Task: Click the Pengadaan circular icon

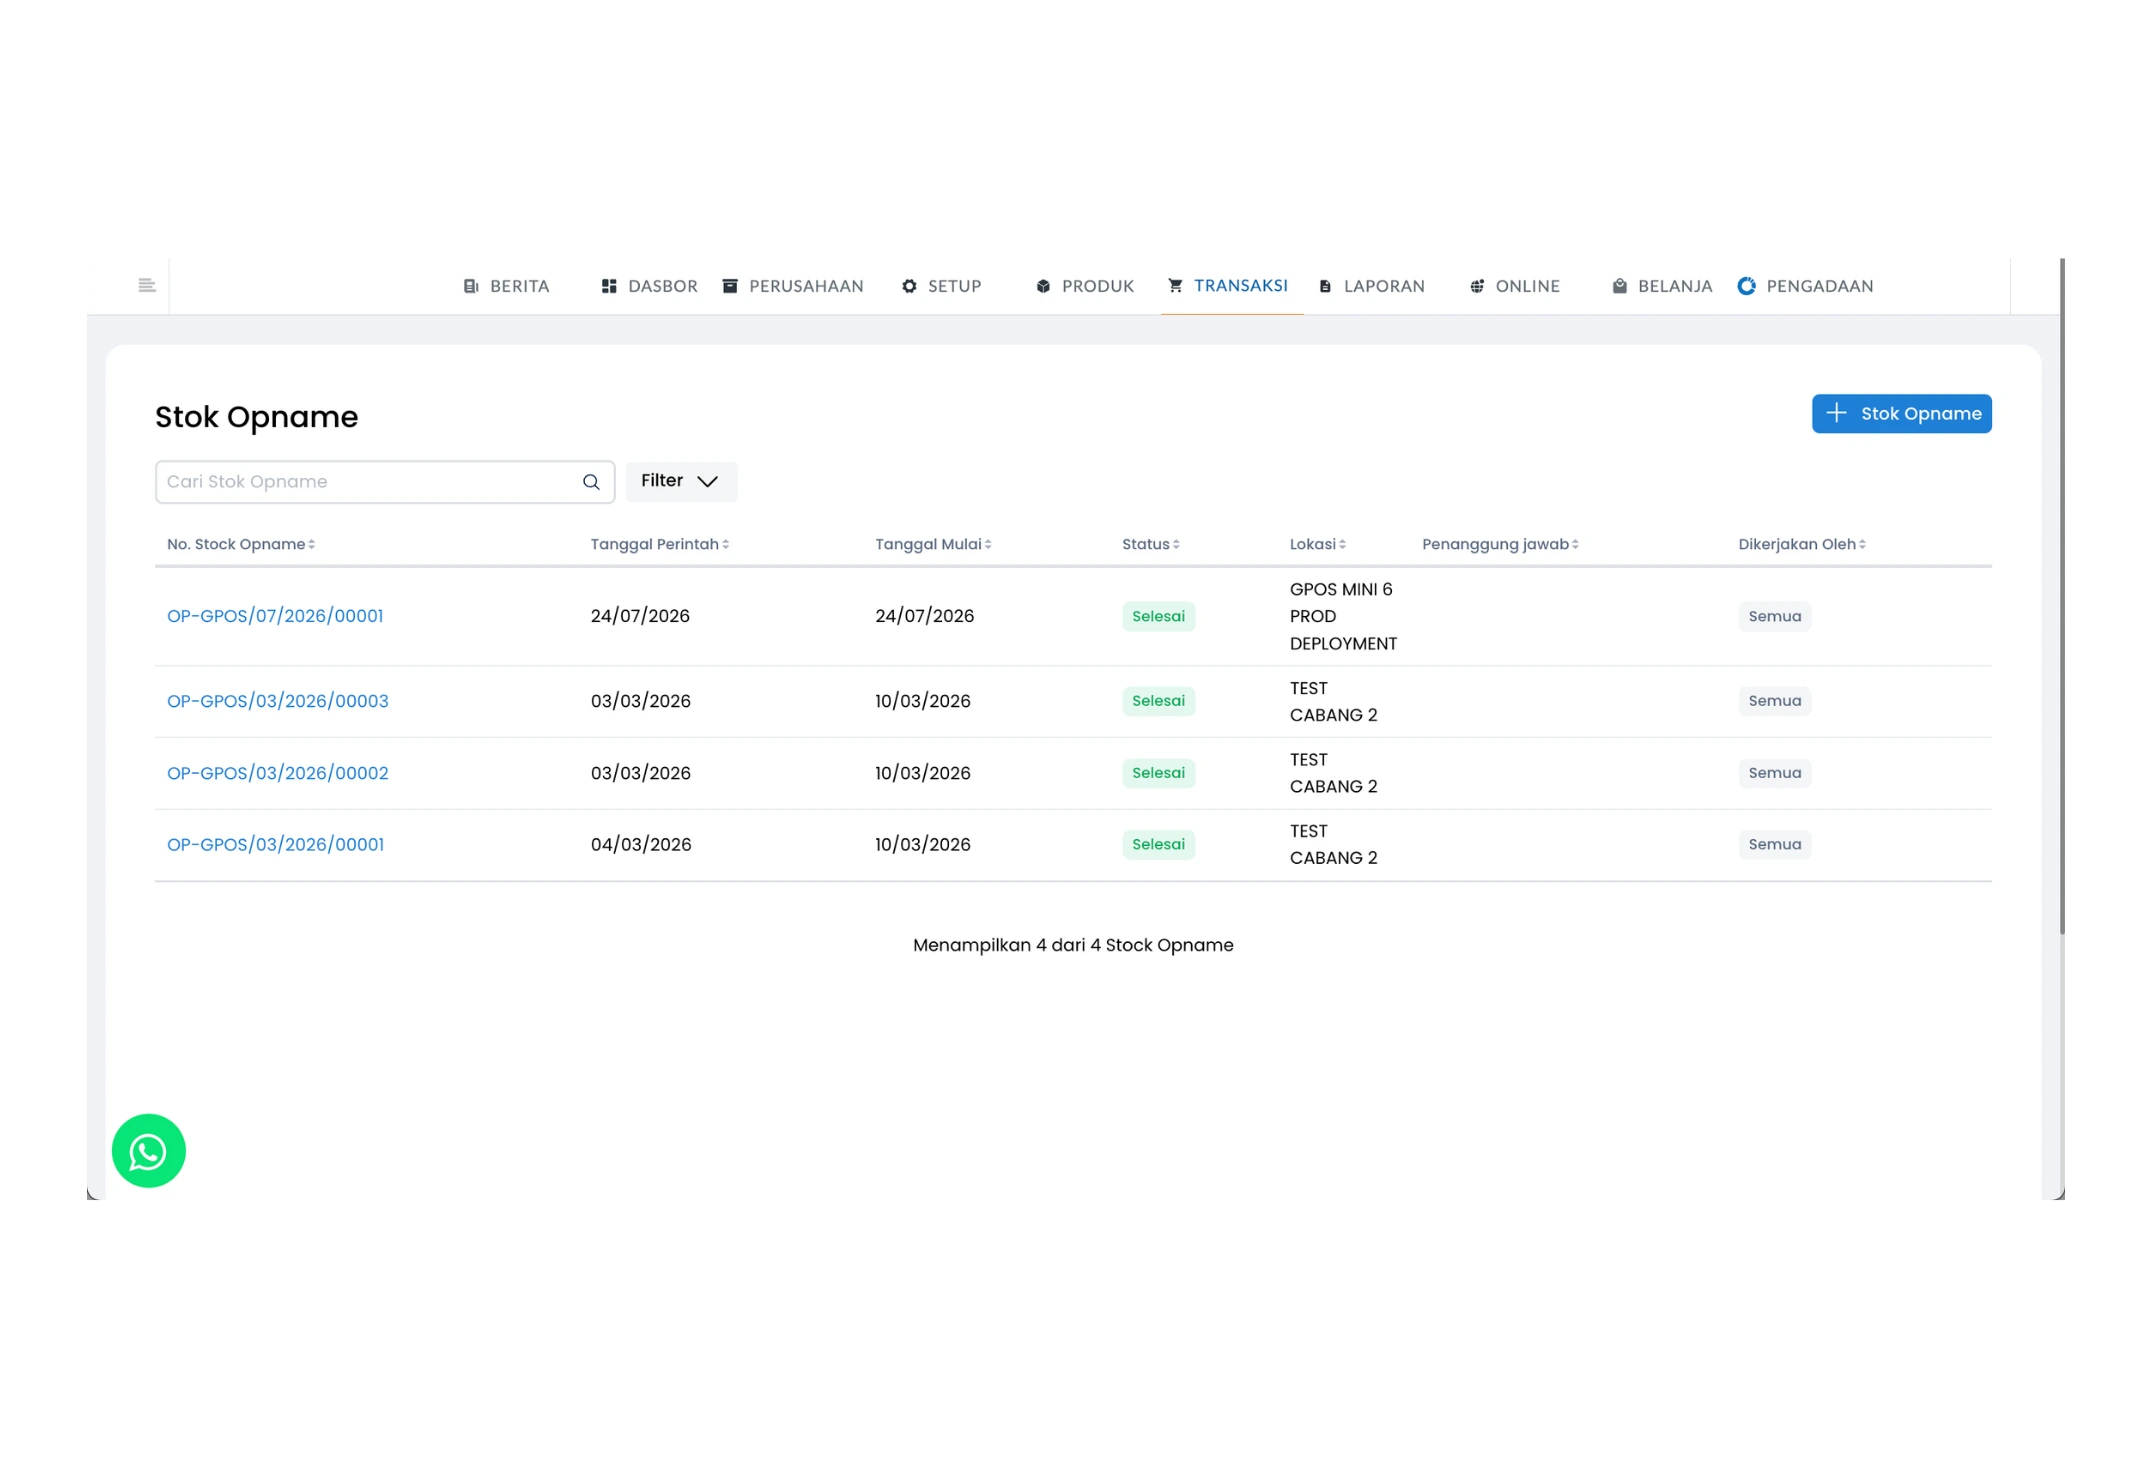Action: coord(1746,287)
